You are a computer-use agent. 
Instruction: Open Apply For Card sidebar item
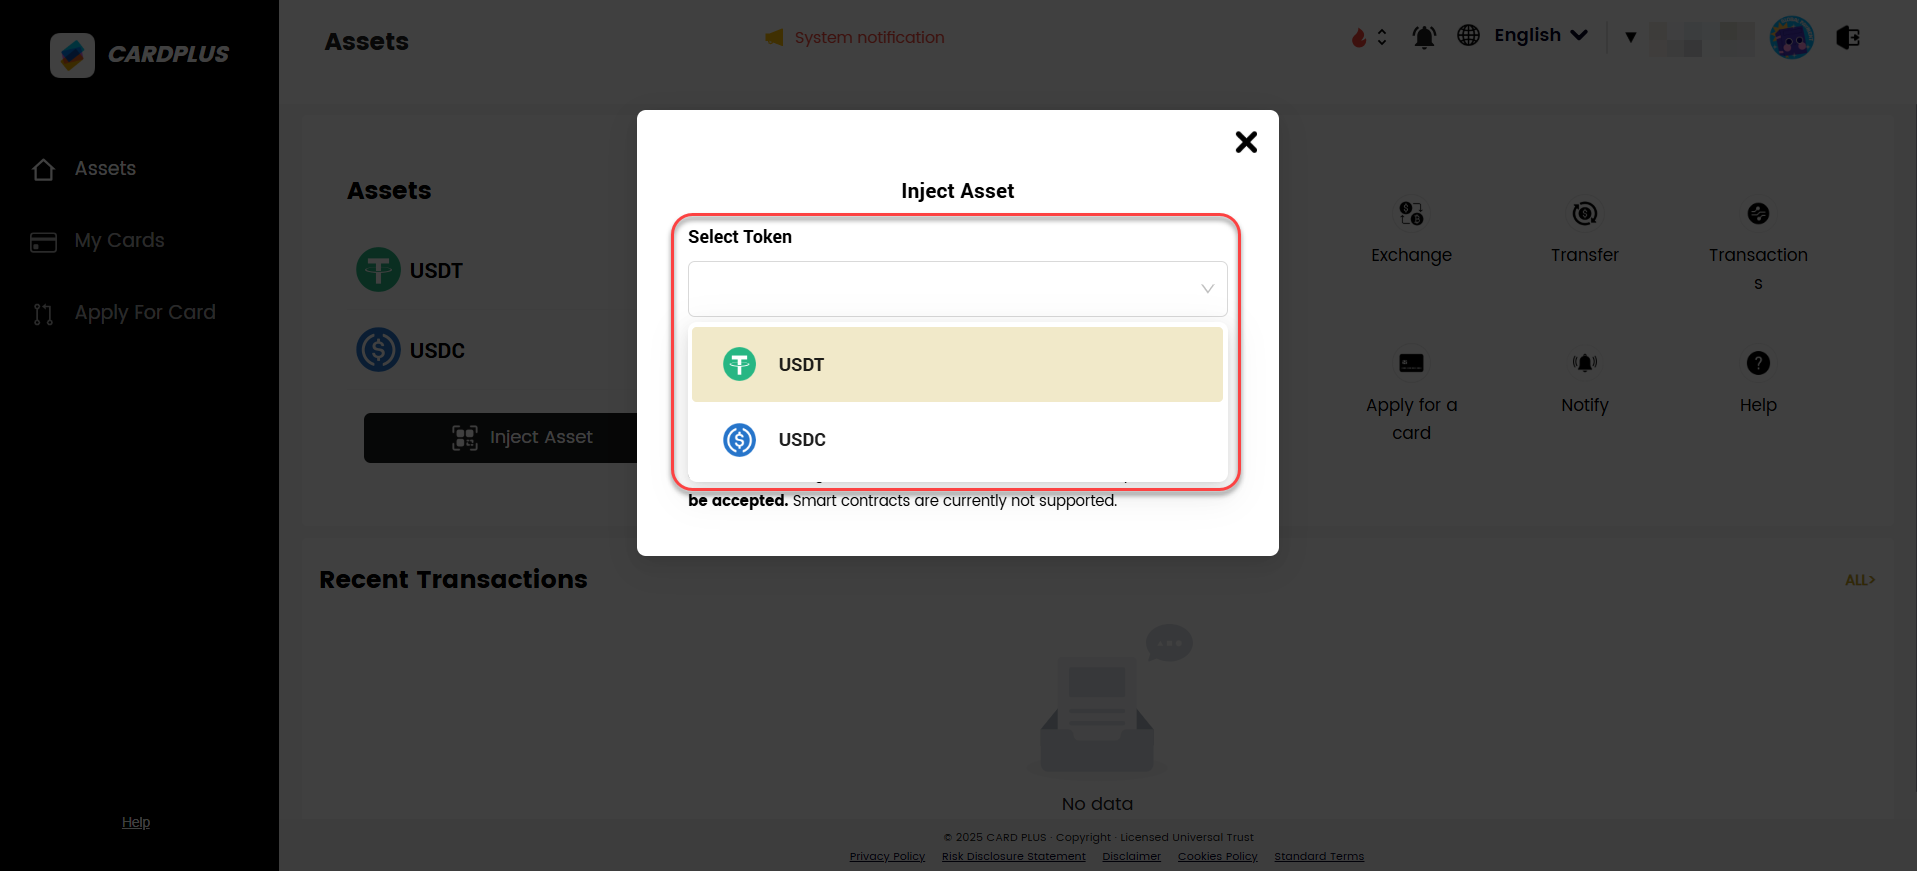click(144, 313)
